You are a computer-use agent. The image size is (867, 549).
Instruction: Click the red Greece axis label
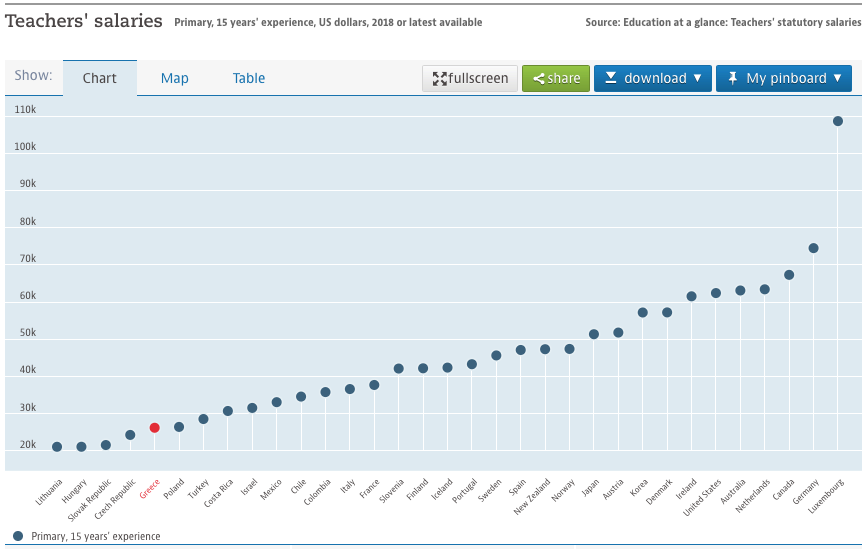149,489
